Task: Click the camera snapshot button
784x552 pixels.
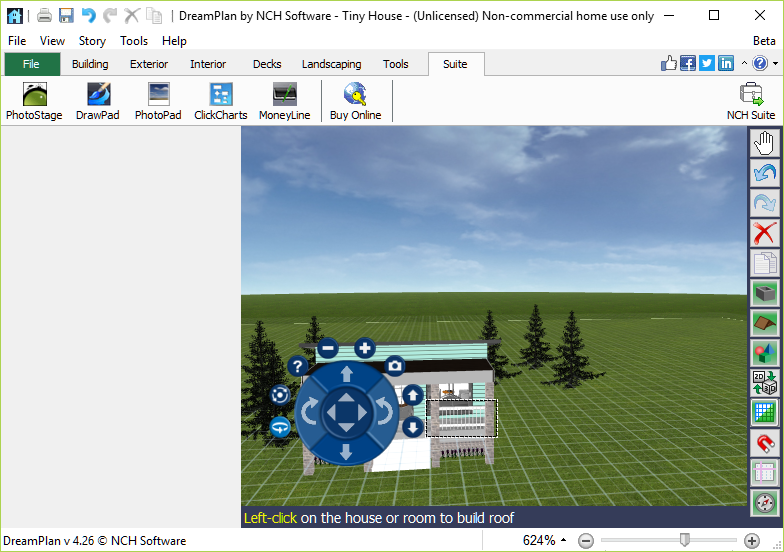Action: tap(395, 366)
